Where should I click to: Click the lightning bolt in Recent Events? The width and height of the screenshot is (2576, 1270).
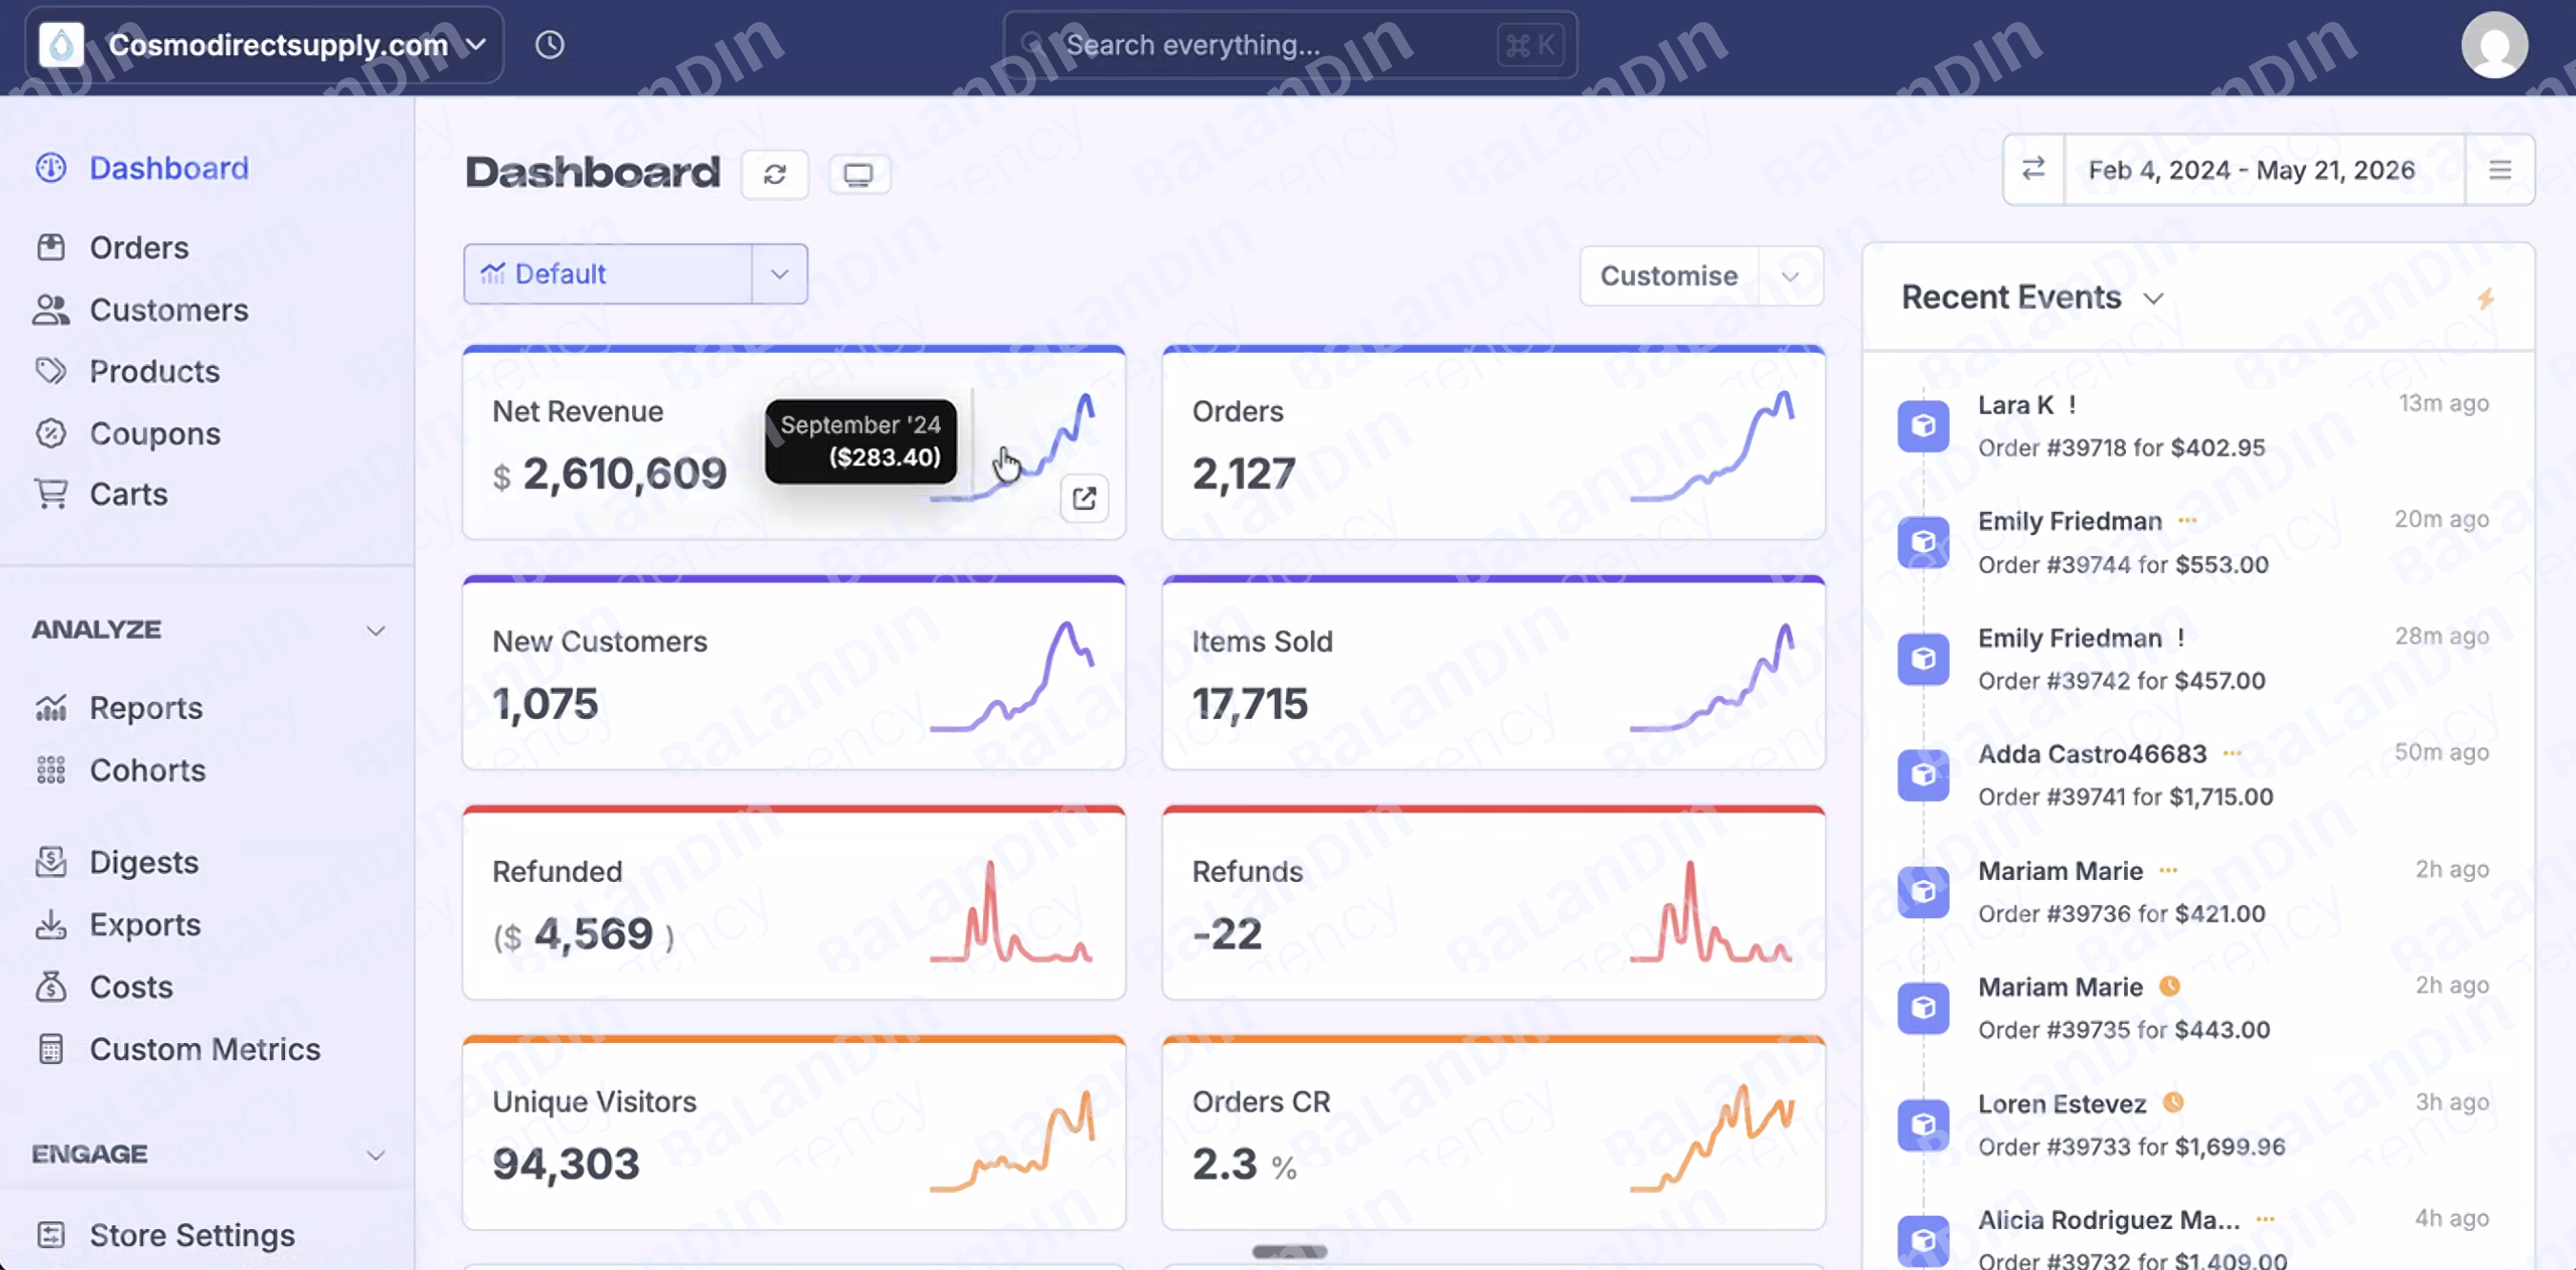coord(2485,298)
